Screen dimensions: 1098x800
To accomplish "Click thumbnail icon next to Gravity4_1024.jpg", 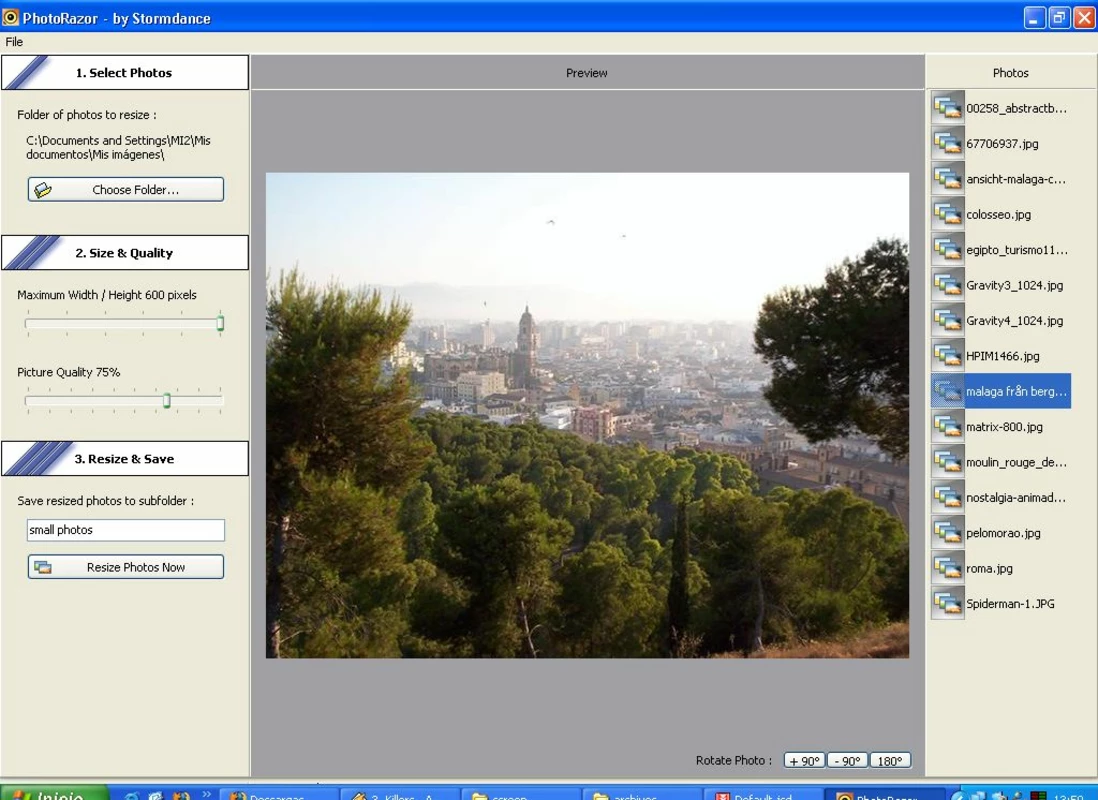I will pyautogui.click(x=947, y=320).
